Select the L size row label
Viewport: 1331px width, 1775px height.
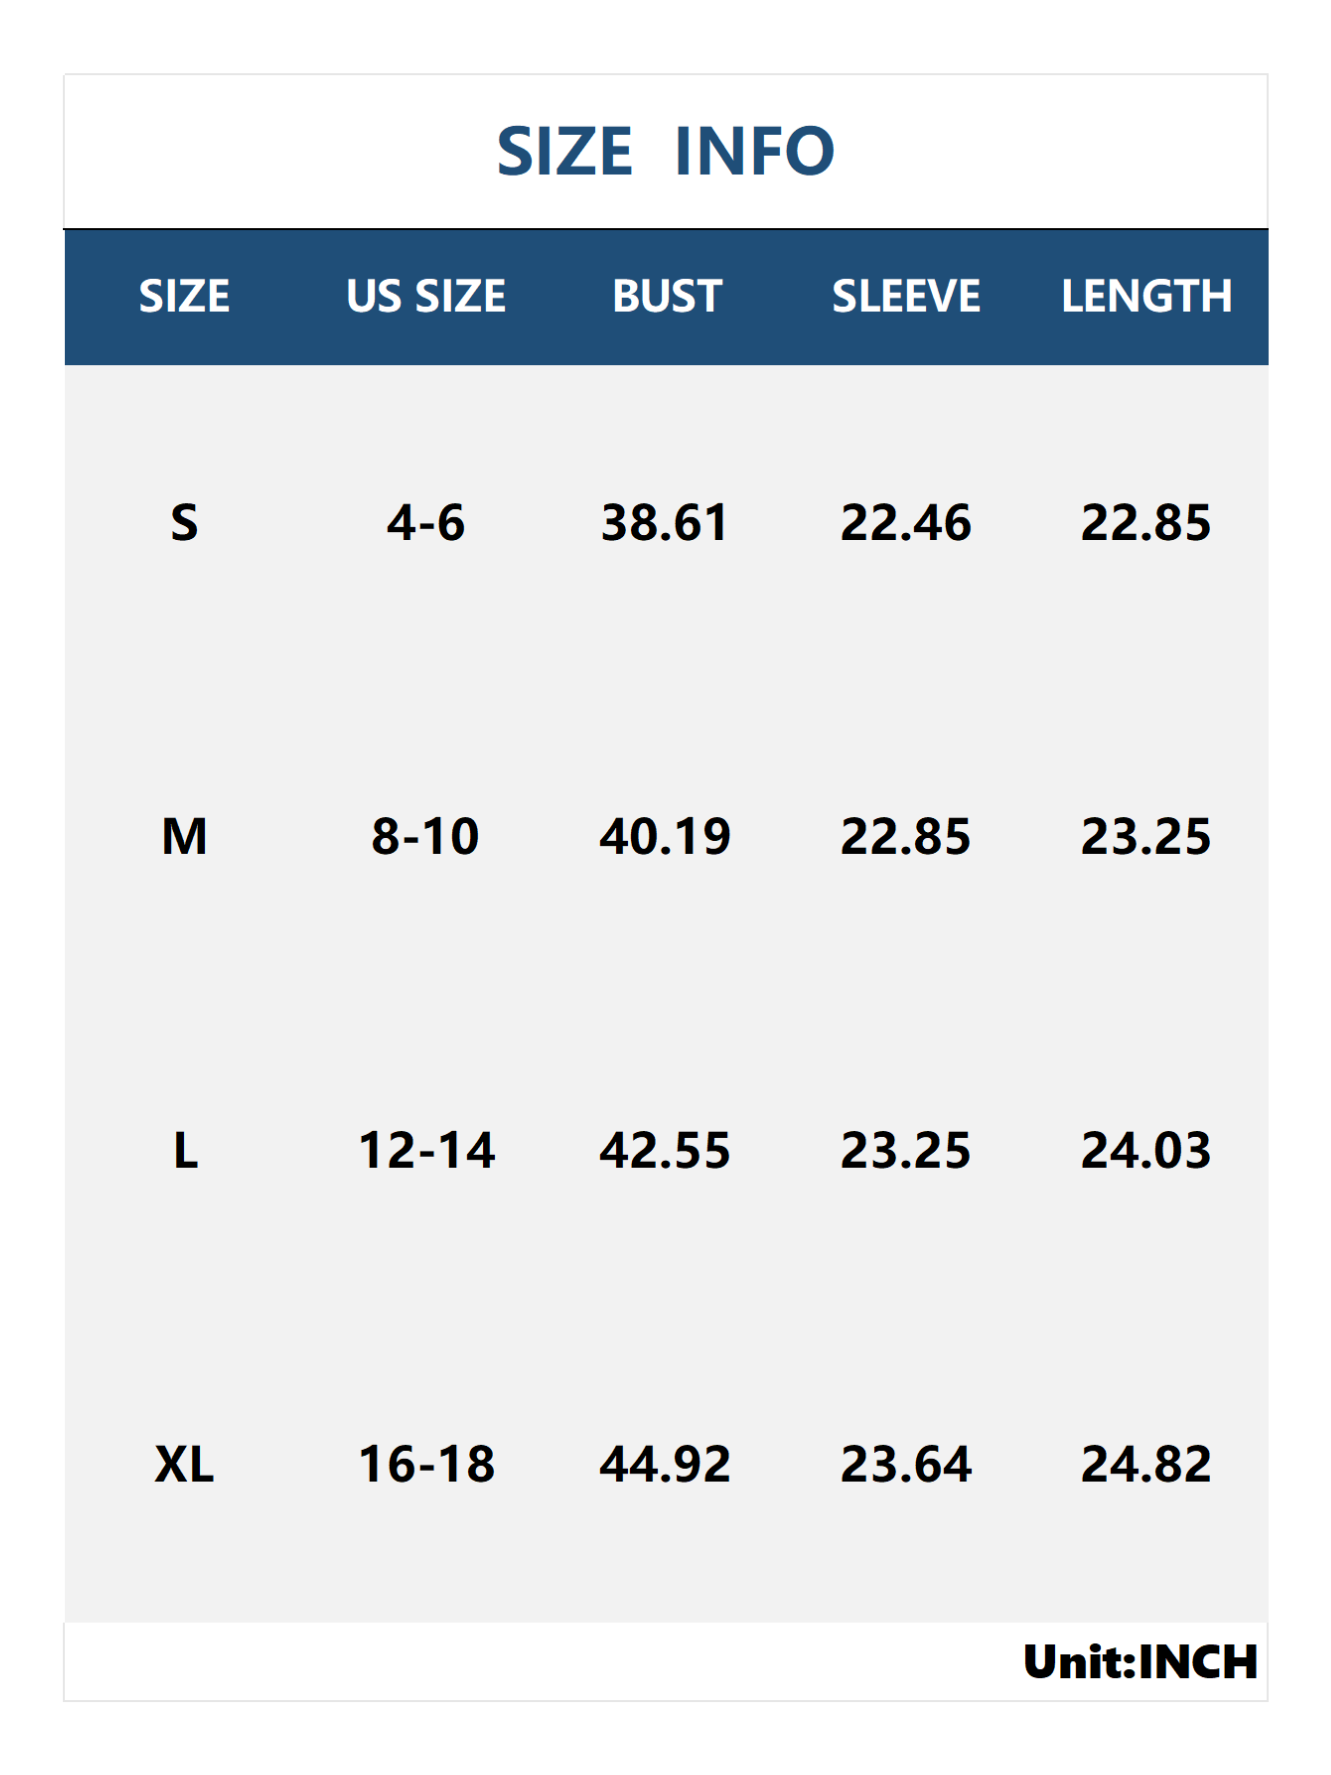[185, 1150]
